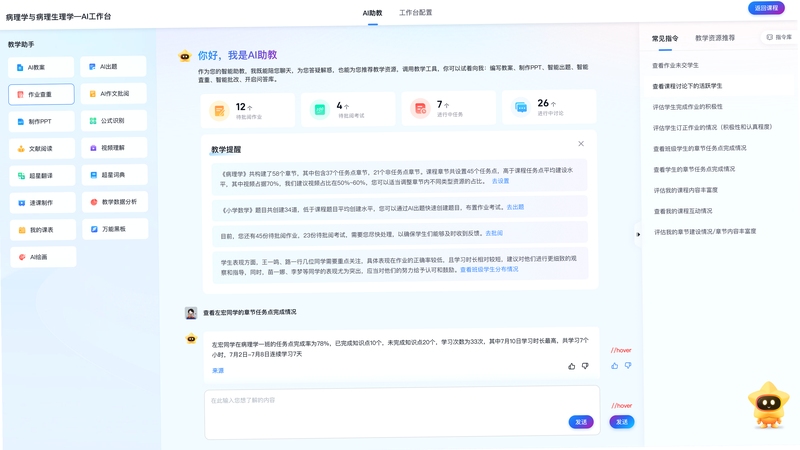This screenshot has width=800, height=450.
Task: Select command 评估学生订正作业的情况
Action: [712, 127]
